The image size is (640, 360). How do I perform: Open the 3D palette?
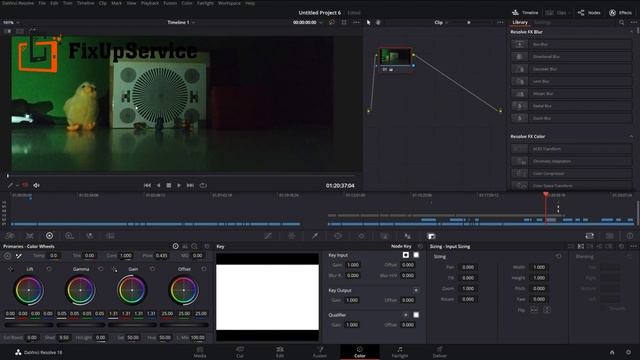click(x=609, y=236)
